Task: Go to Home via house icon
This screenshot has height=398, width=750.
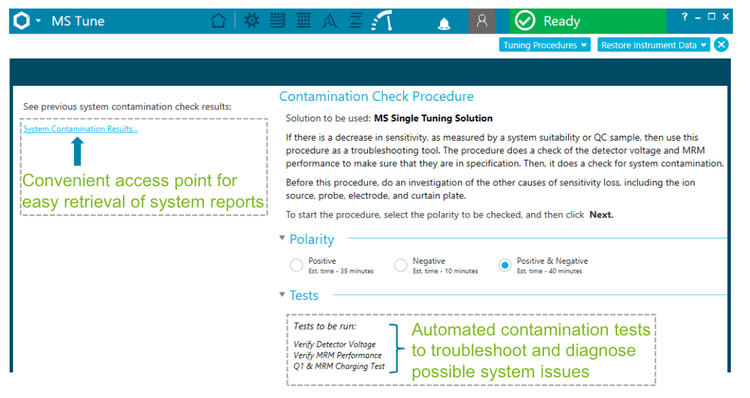Action: point(219,21)
